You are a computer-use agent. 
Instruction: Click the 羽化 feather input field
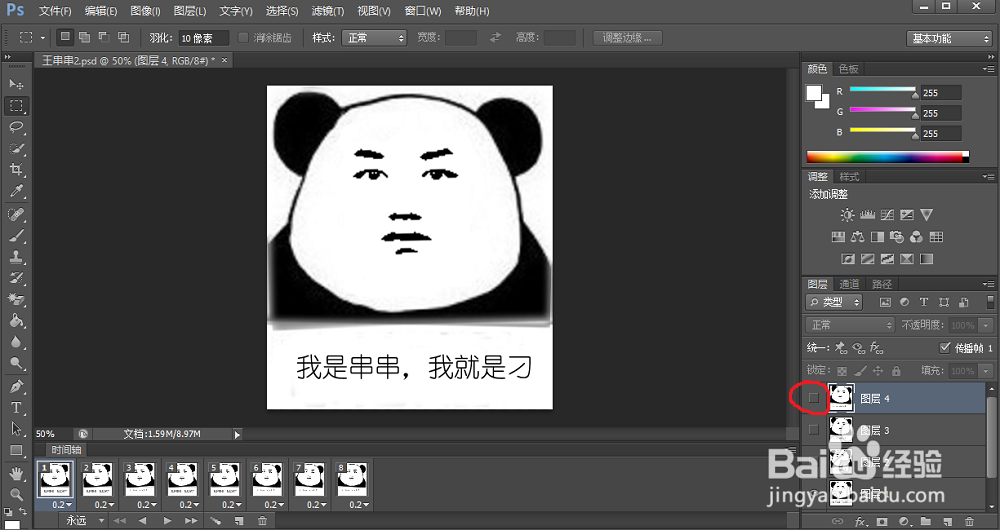tap(203, 38)
